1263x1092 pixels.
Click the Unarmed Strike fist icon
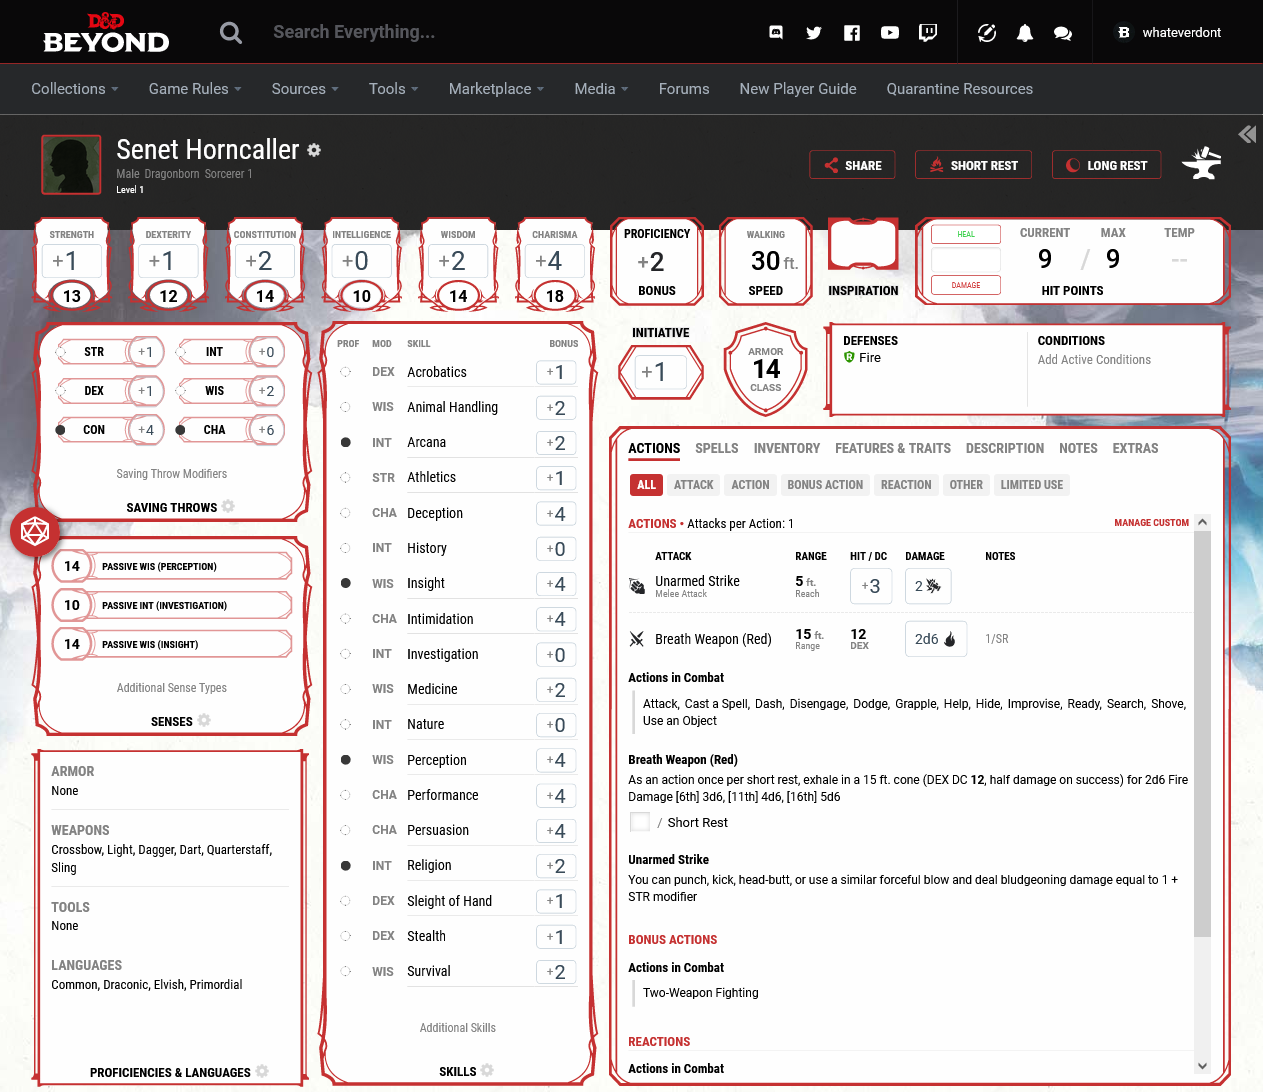coord(637,586)
